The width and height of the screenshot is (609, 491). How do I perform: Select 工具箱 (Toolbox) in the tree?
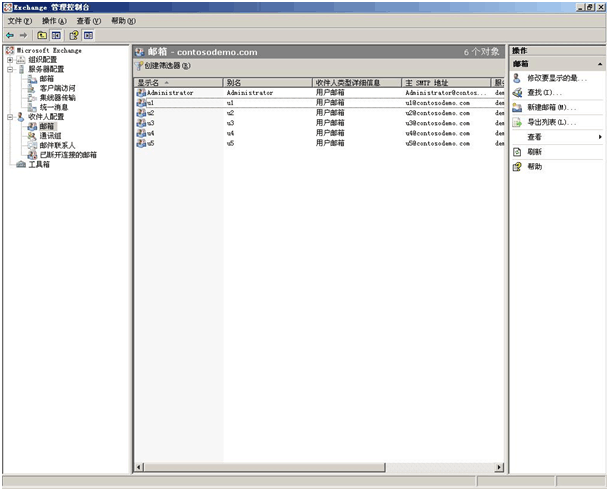pos(38,165)
